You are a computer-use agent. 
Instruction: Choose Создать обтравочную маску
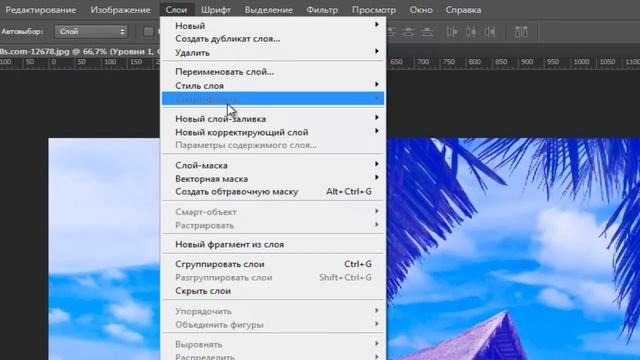tap(273, 192)
